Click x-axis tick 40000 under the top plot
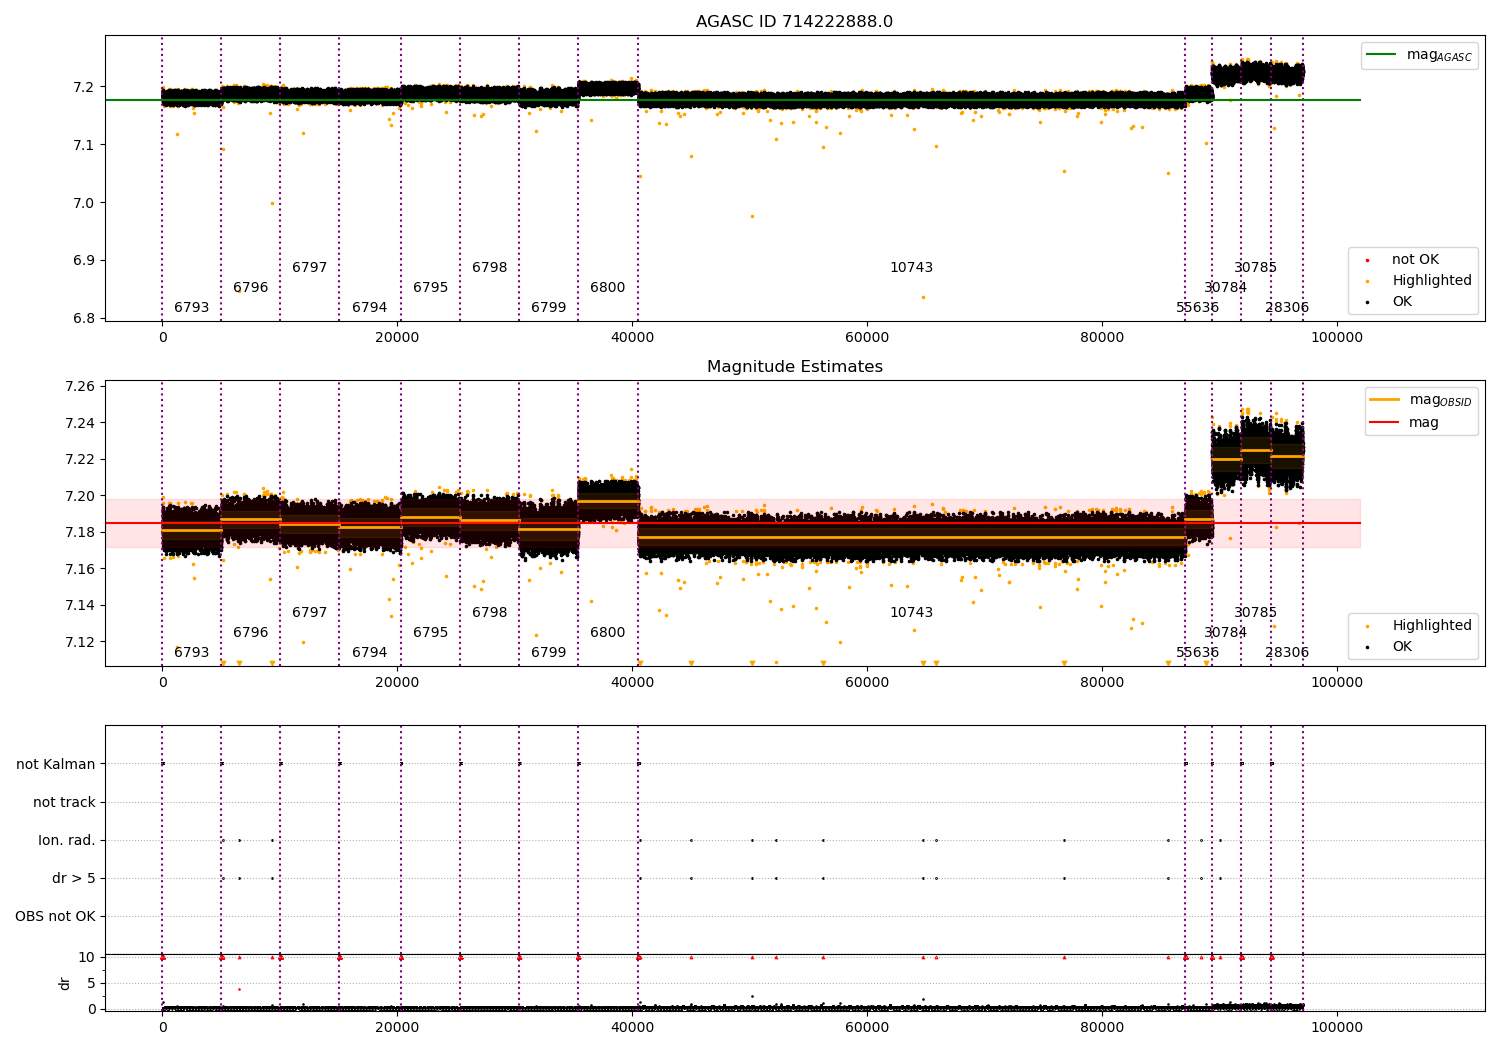 633,337
